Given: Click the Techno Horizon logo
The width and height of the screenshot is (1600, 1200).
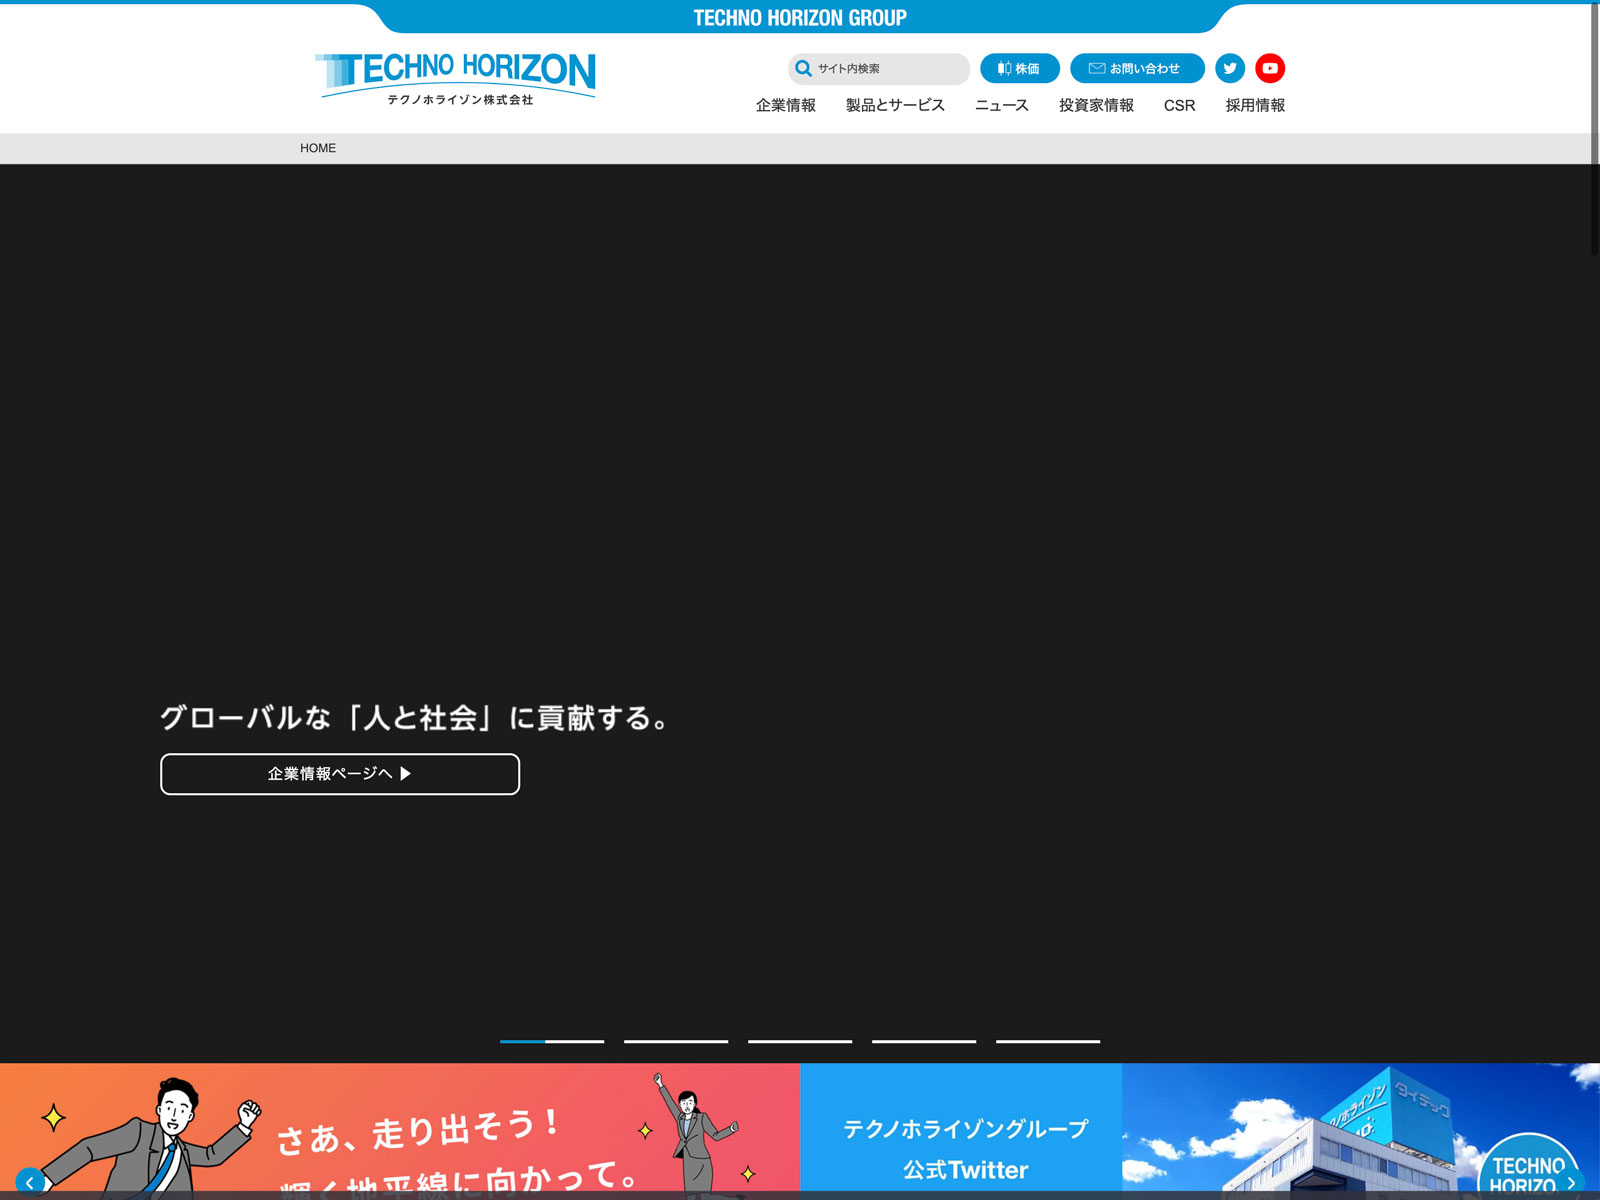Looking at the screenshot, I should (x=456, y=78).
